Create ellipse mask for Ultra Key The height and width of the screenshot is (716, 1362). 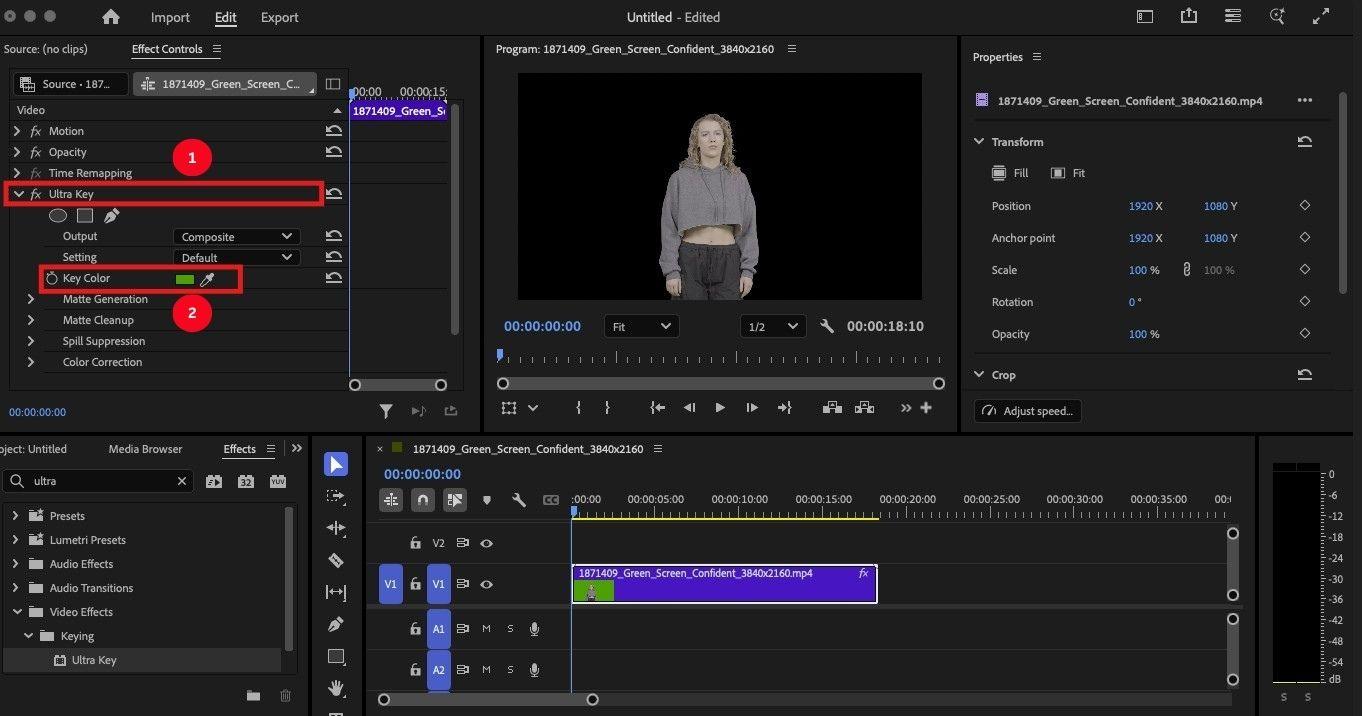58,215
